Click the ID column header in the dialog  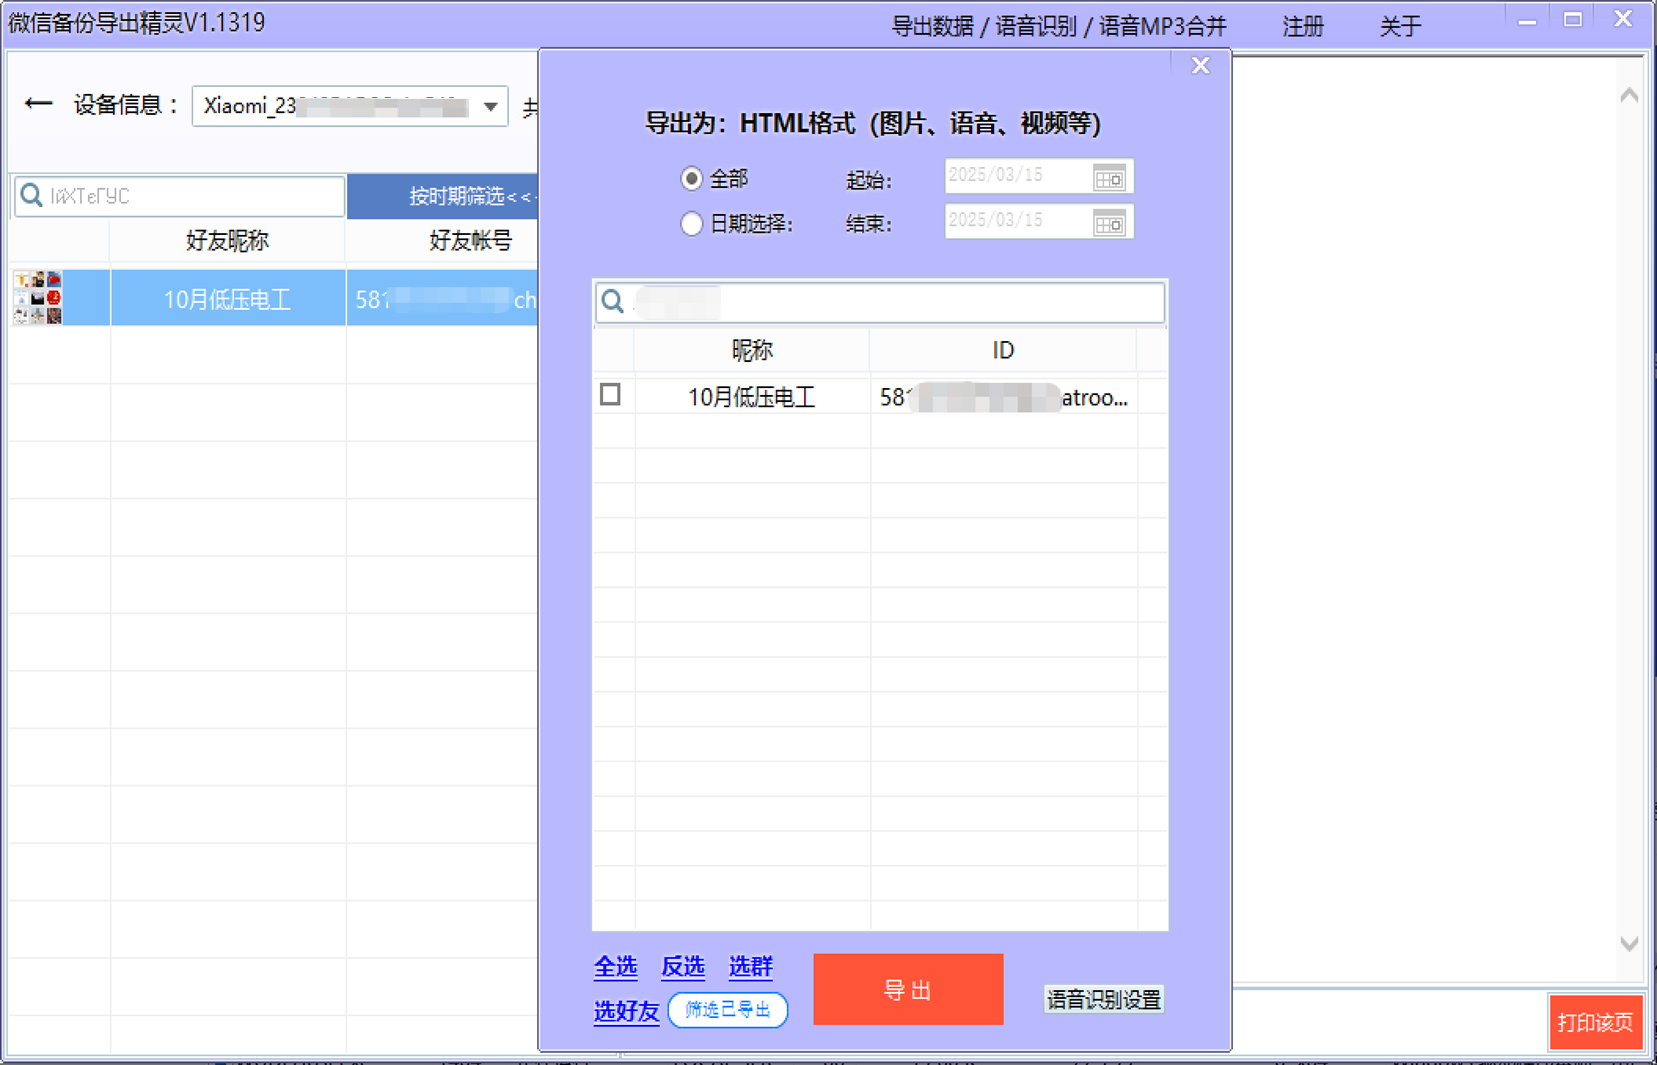tap(1003, 350)
